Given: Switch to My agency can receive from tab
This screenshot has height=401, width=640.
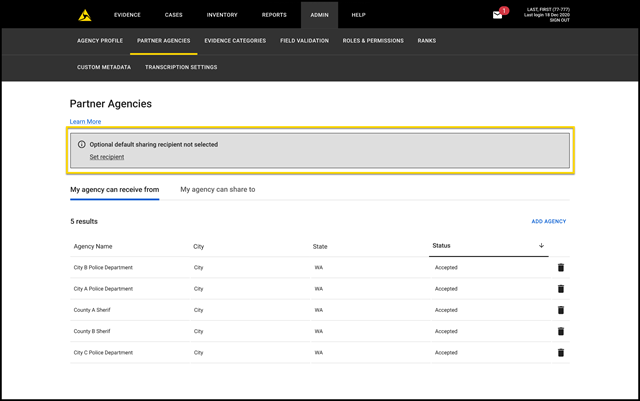Looking at the screenshot, I should click(115, 189).
